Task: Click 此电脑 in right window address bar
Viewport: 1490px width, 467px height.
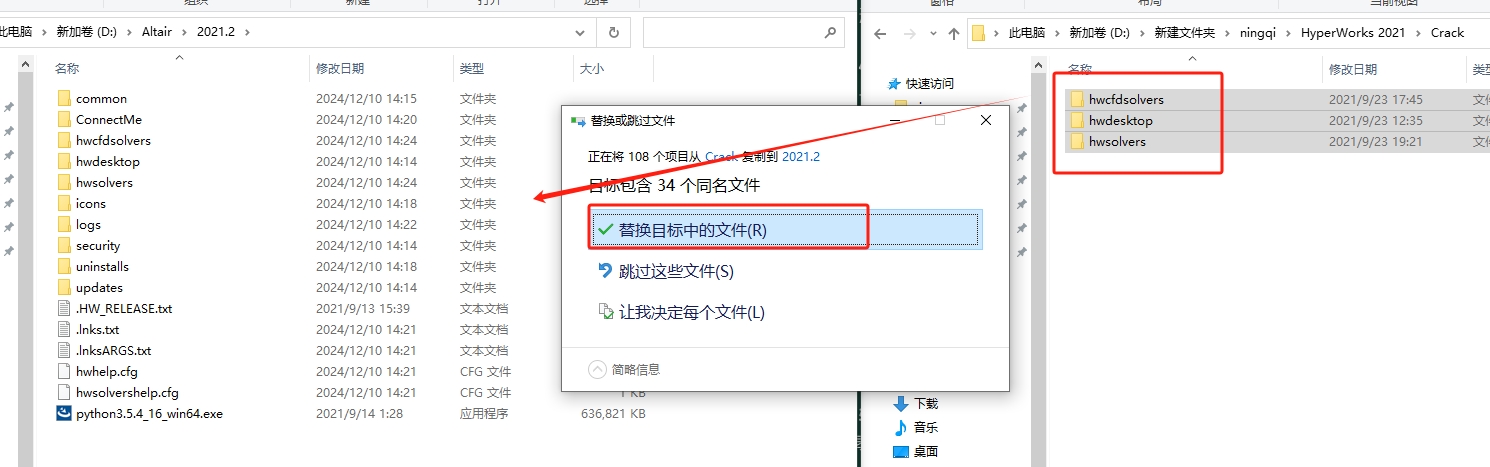Action: [x=1026, y=33]
